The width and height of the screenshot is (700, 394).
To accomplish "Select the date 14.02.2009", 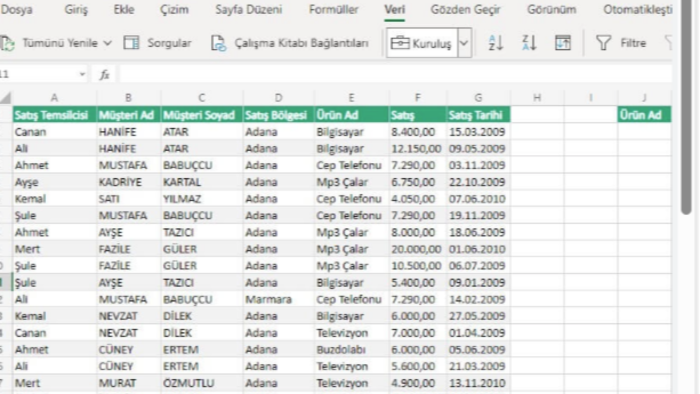I will point(479,299).
